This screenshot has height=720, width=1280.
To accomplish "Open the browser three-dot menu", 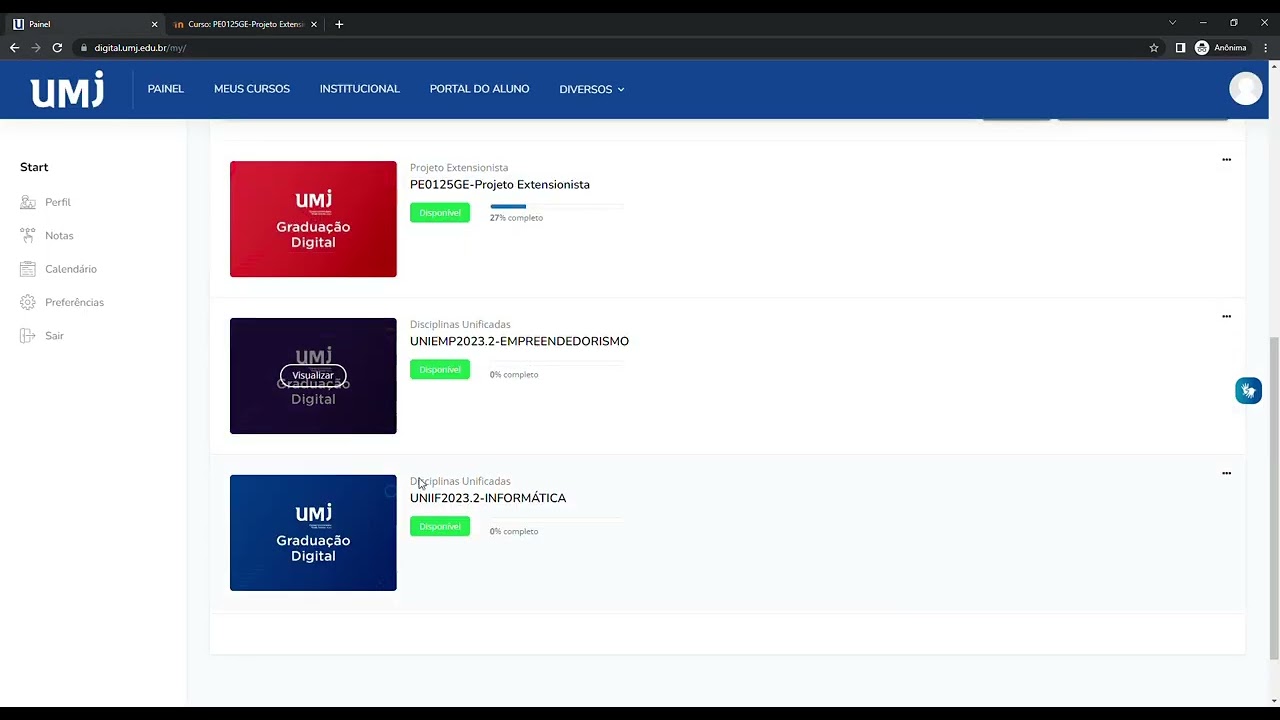I will pos(1265,48).
